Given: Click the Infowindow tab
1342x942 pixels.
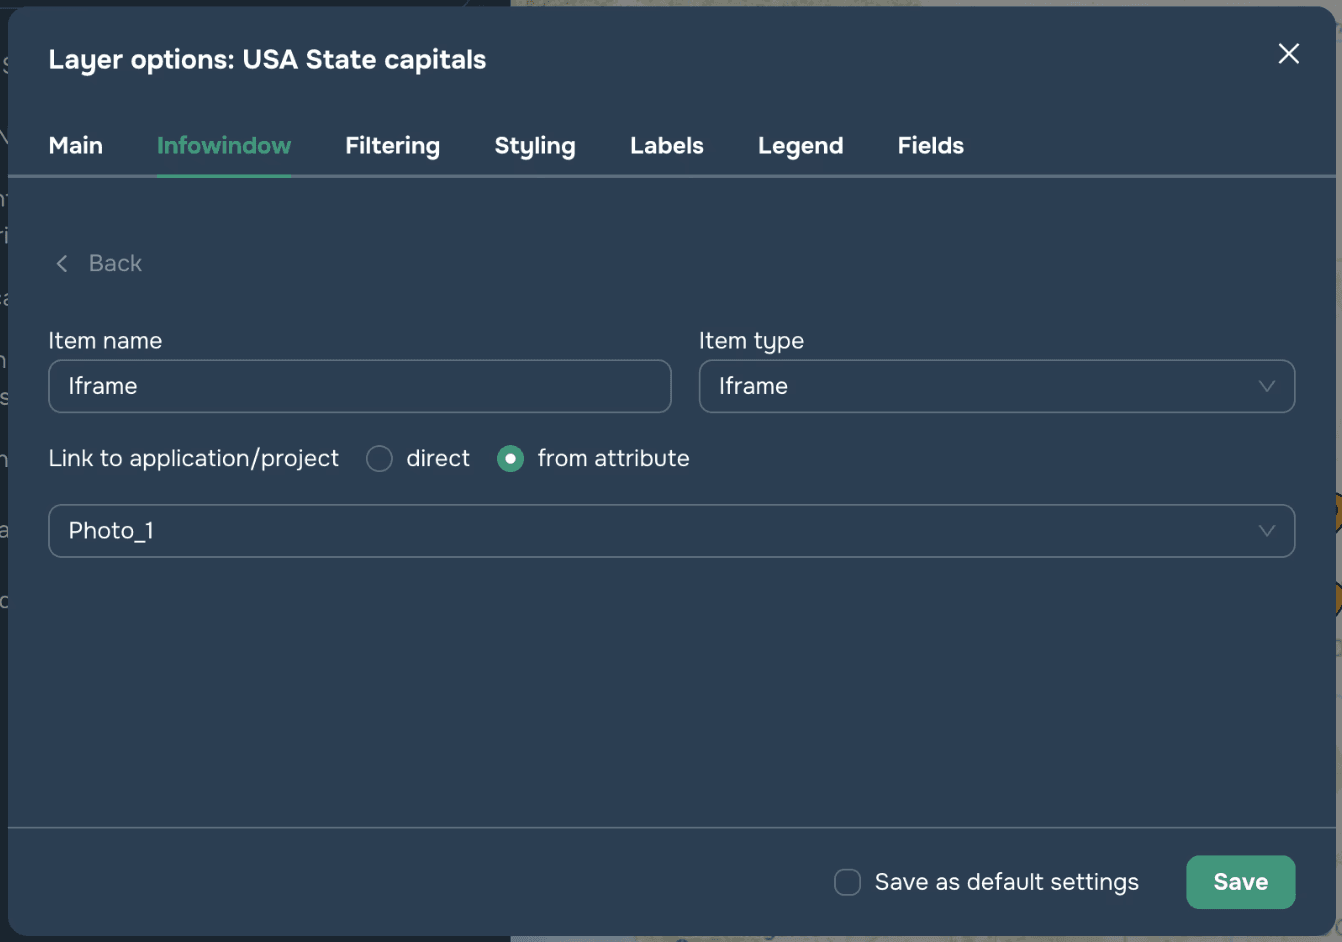Looking at the screenshot, I should tap(224, 146).
